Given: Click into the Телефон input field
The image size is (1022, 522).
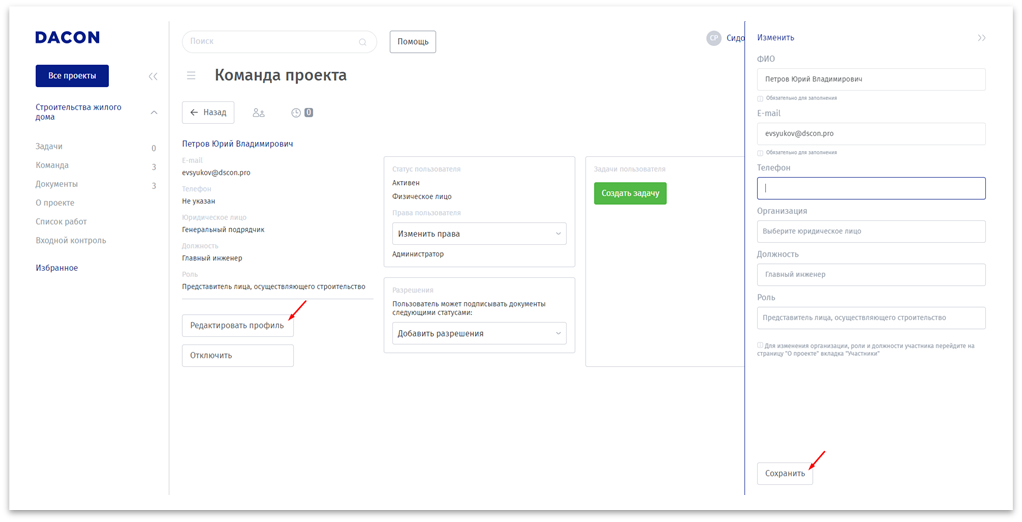Looking at the screenshot, I should (x=871, y=188).
